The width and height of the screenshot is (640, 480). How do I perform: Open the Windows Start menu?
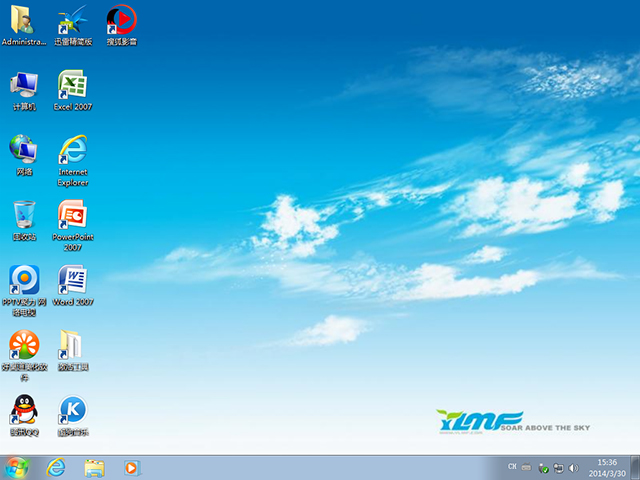coord(17,467)
